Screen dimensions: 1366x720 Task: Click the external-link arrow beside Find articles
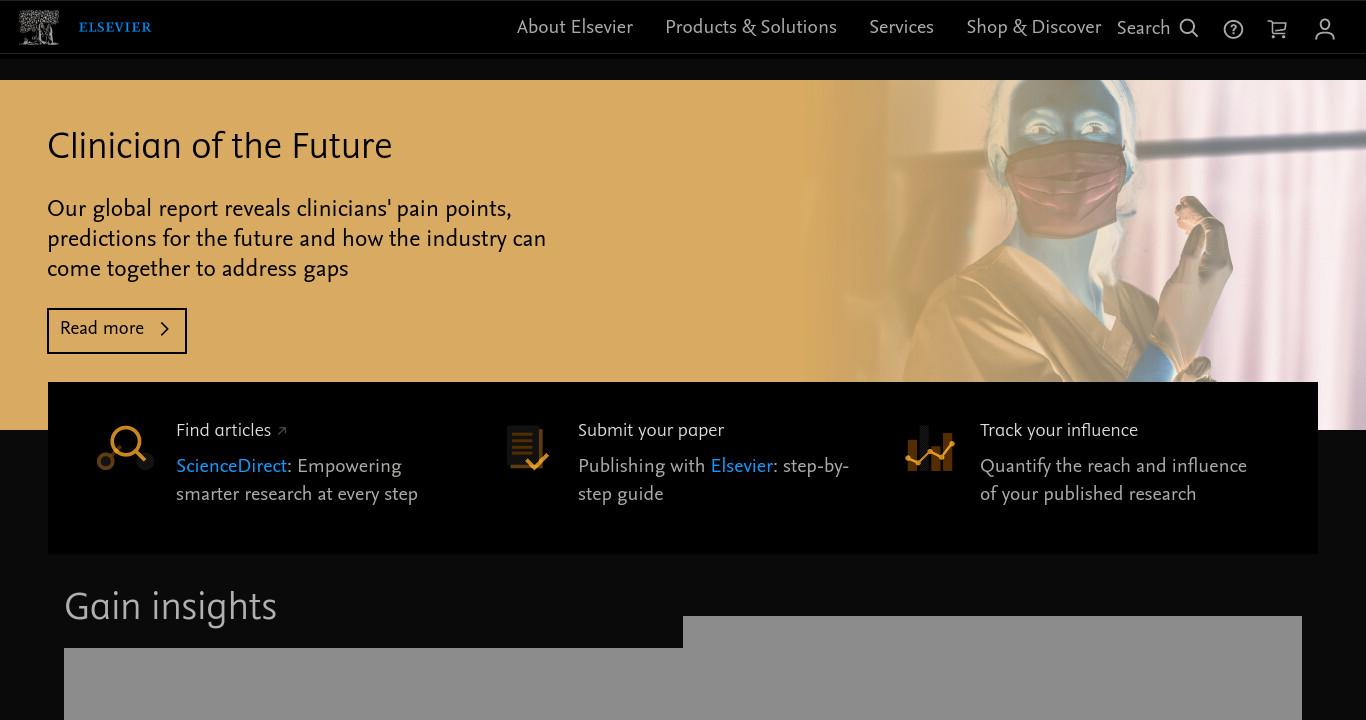(282, 431)
